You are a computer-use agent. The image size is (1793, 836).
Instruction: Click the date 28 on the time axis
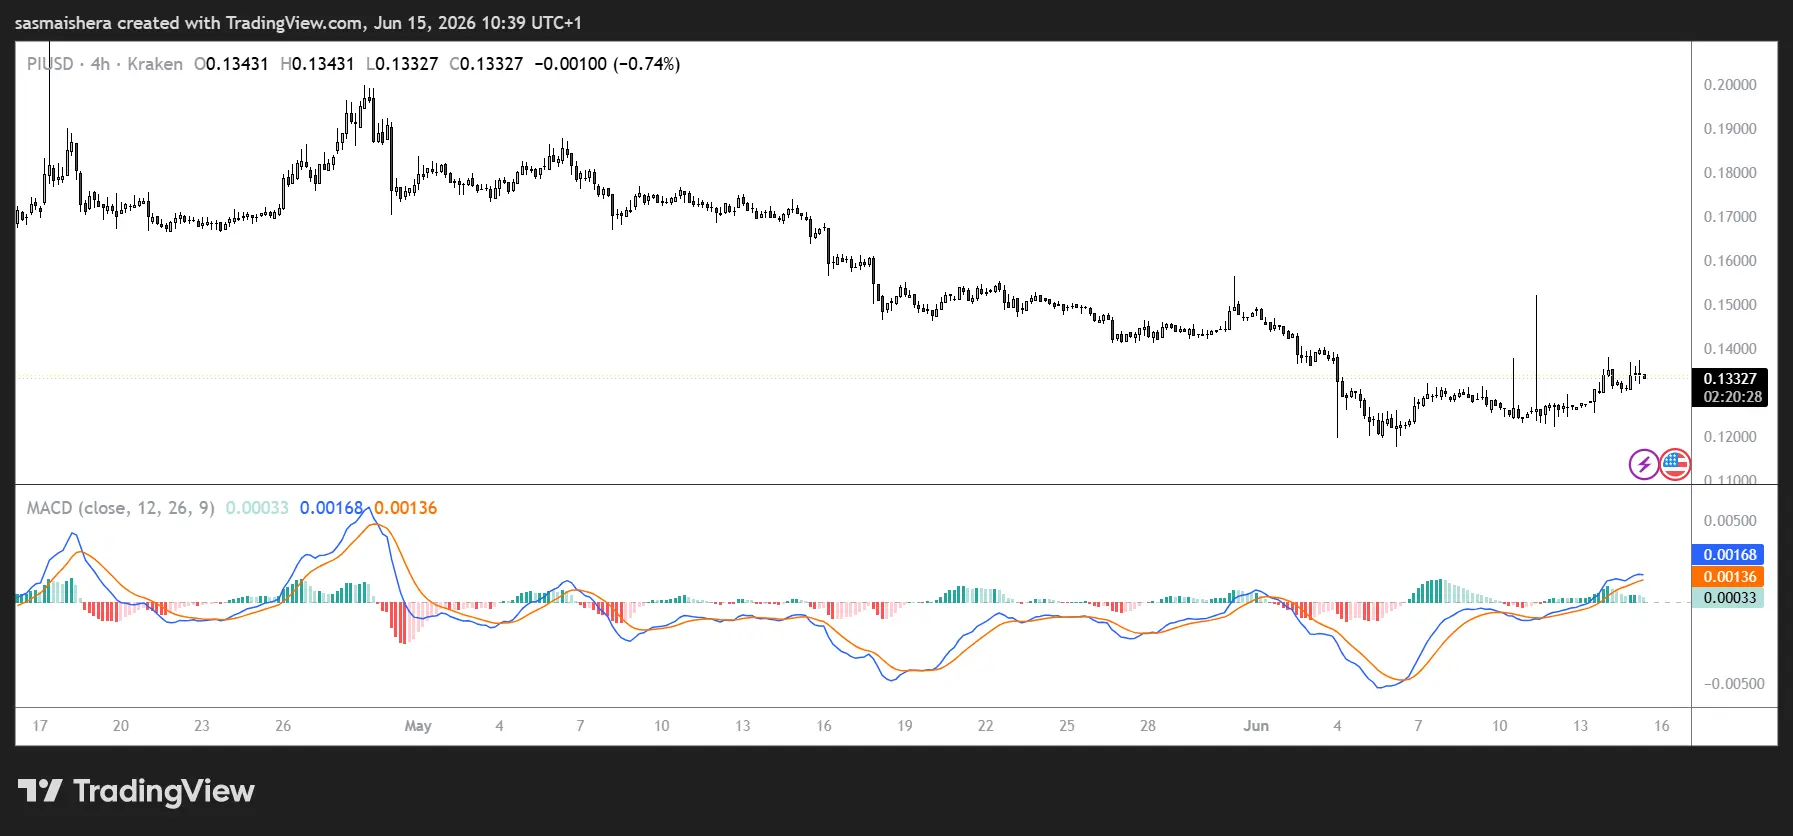[1148, 726]
